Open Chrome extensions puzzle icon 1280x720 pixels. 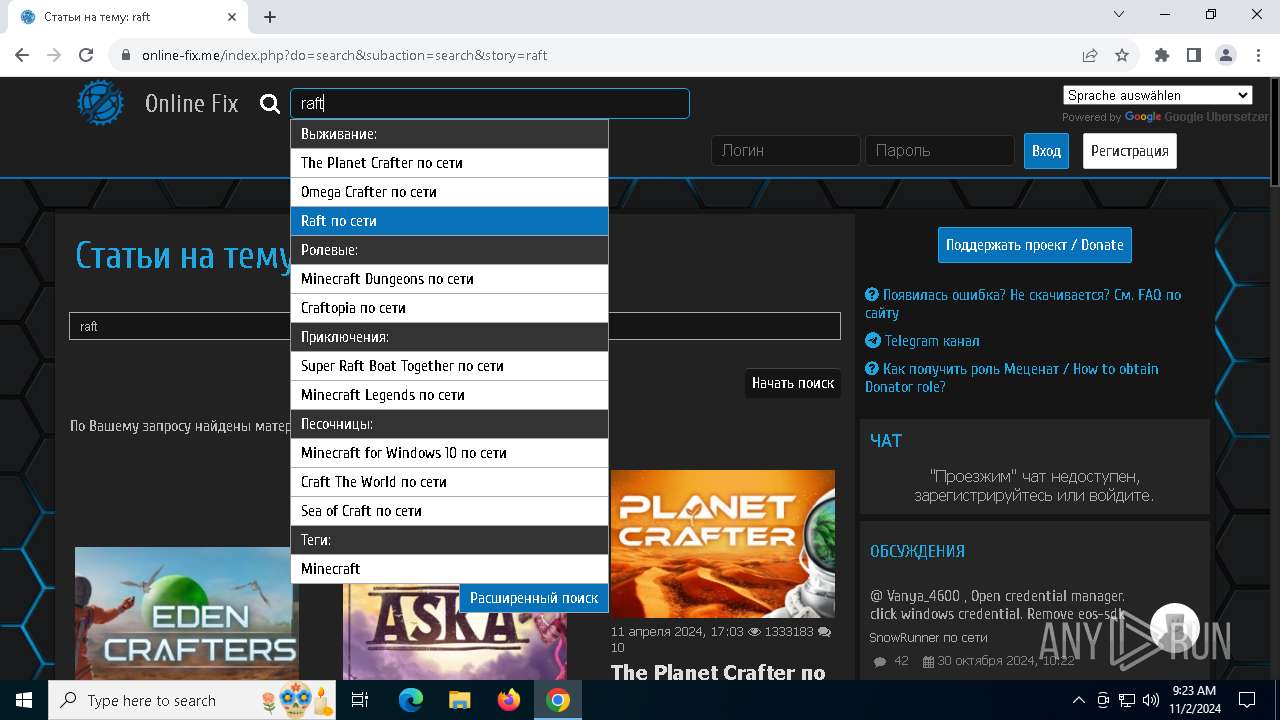(x=1162, y=55)
